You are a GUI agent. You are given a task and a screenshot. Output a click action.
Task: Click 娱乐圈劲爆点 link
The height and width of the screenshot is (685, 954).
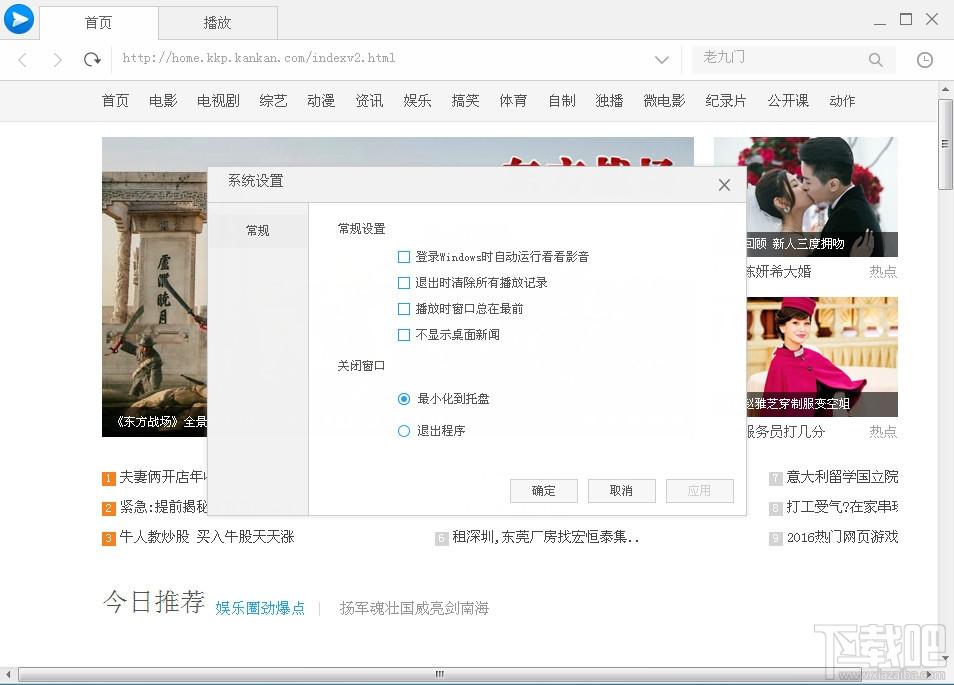point(260,608)
